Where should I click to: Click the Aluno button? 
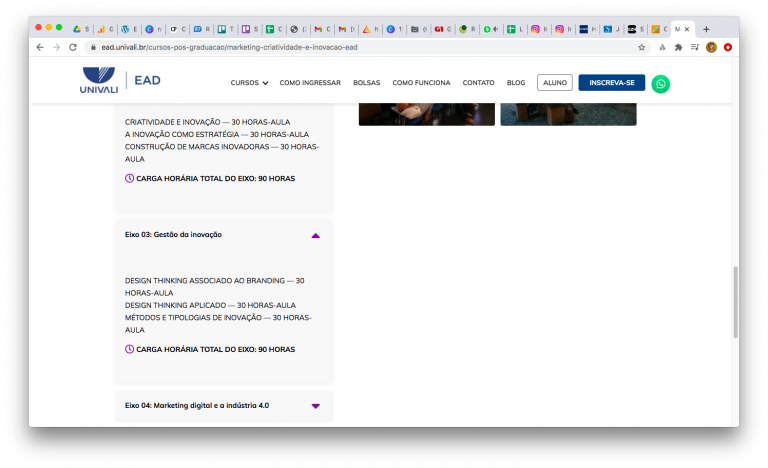[554, 83]
